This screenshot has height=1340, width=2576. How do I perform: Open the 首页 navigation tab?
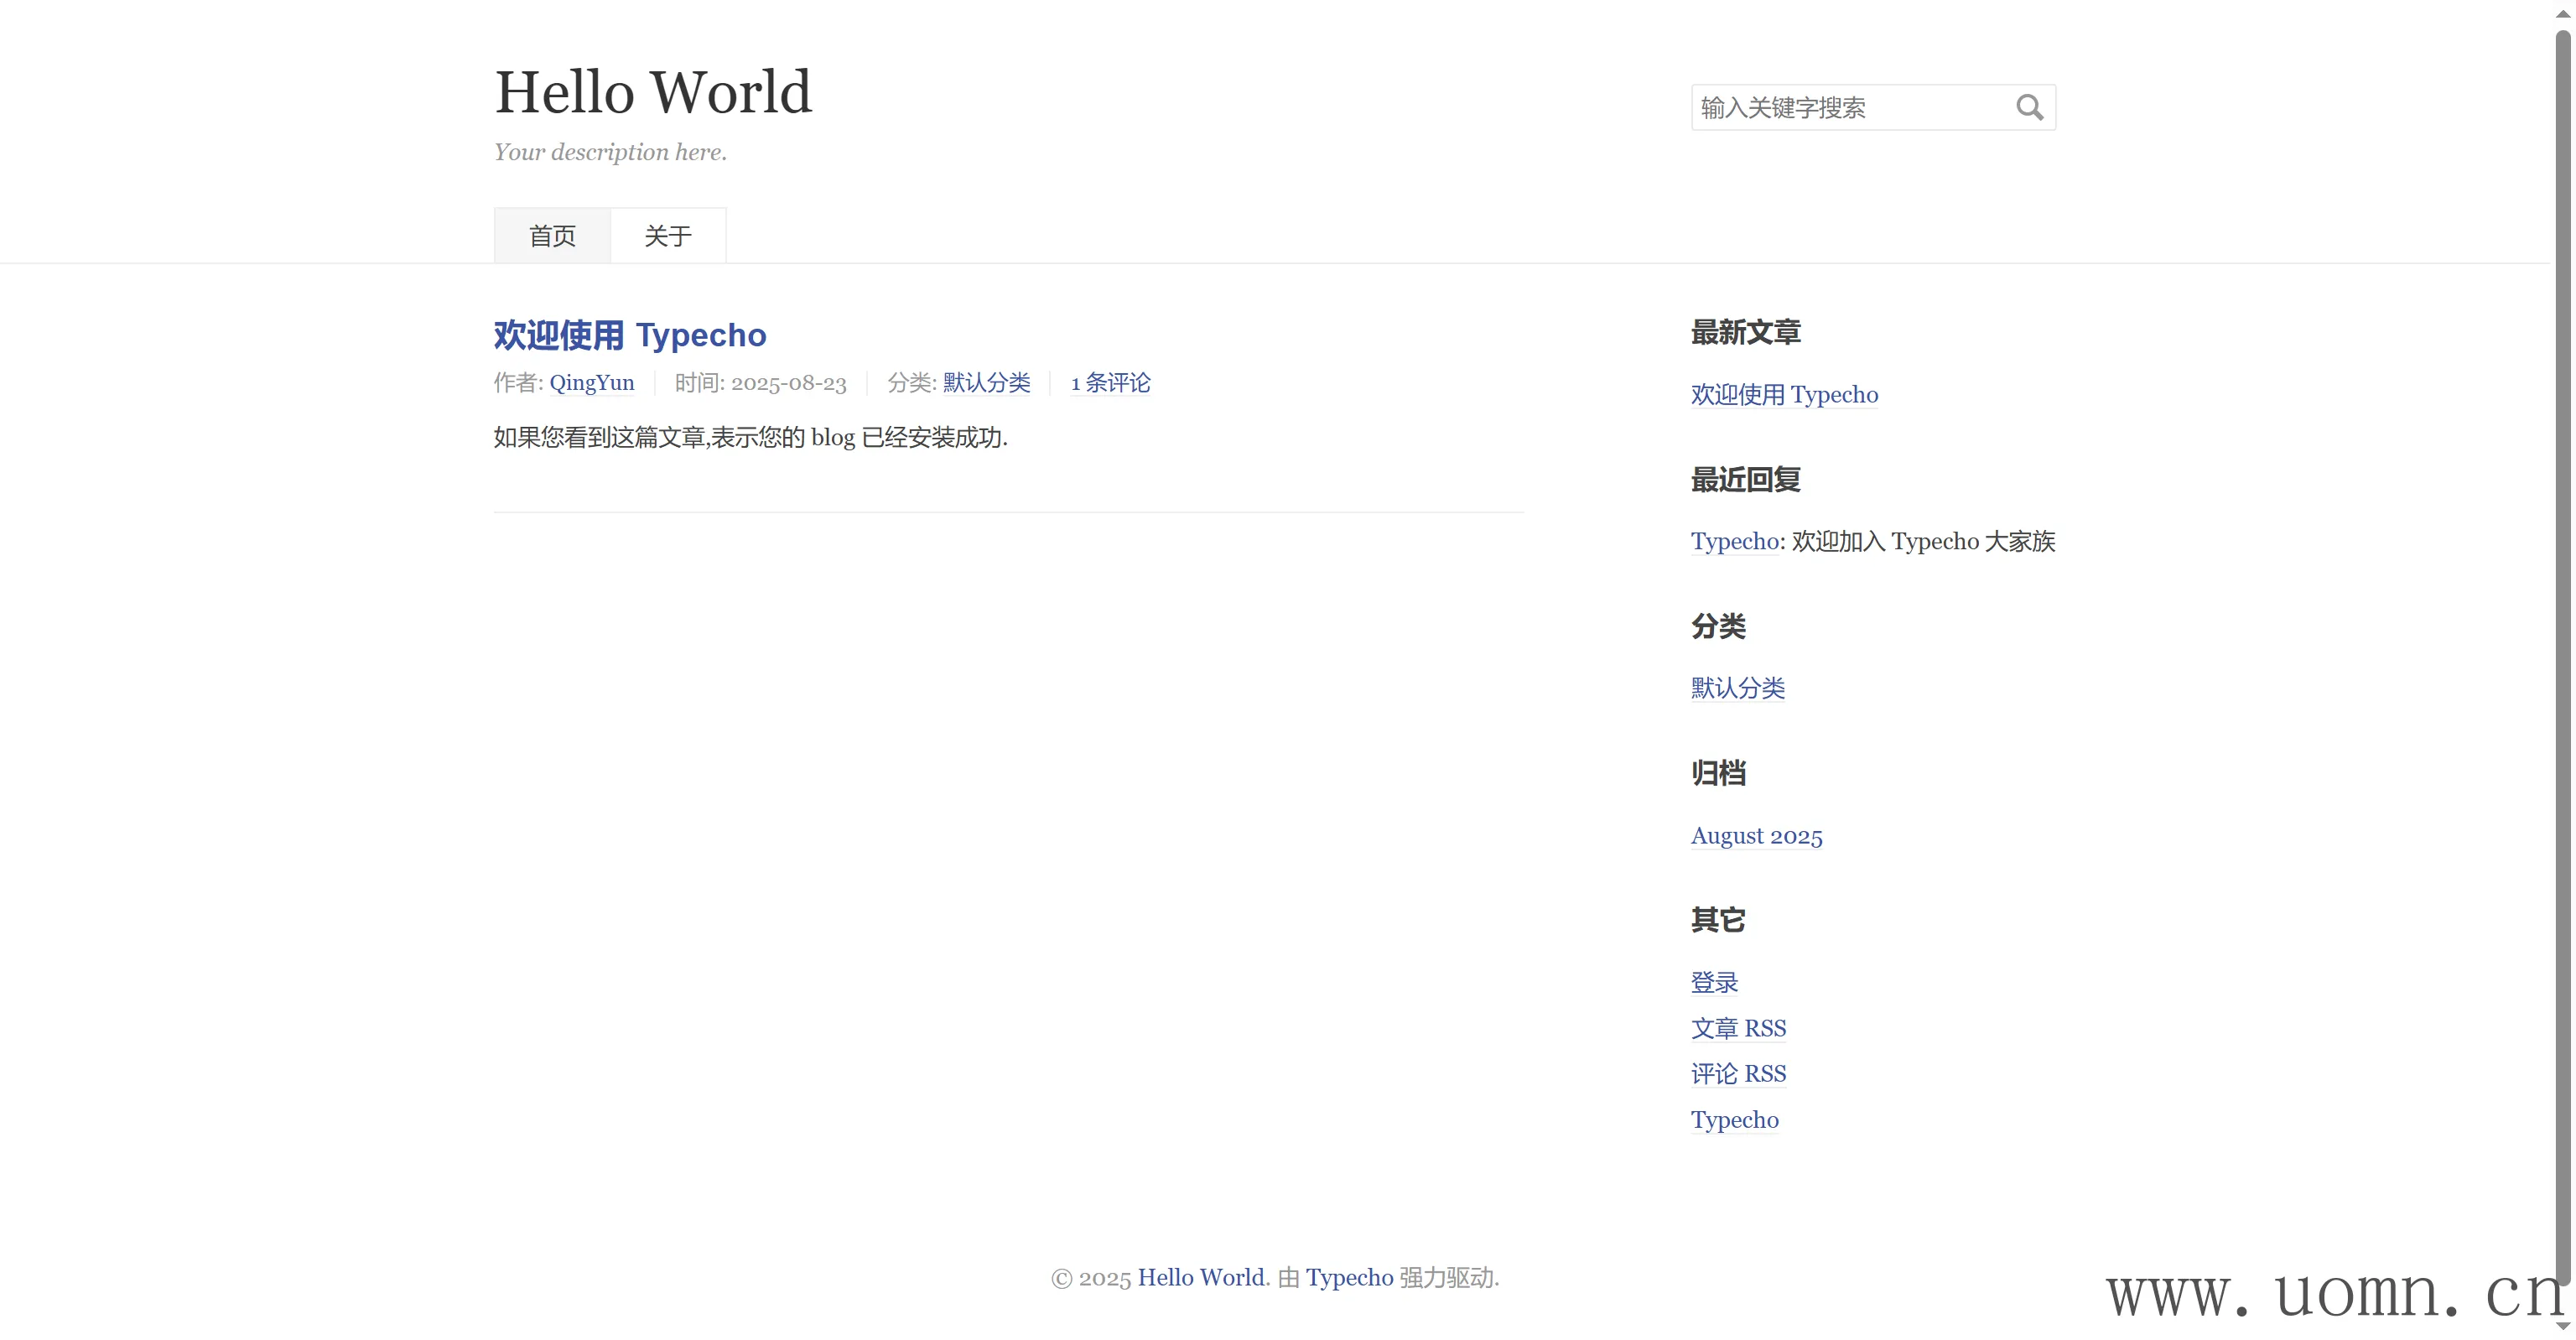click(x=552, y=236)
